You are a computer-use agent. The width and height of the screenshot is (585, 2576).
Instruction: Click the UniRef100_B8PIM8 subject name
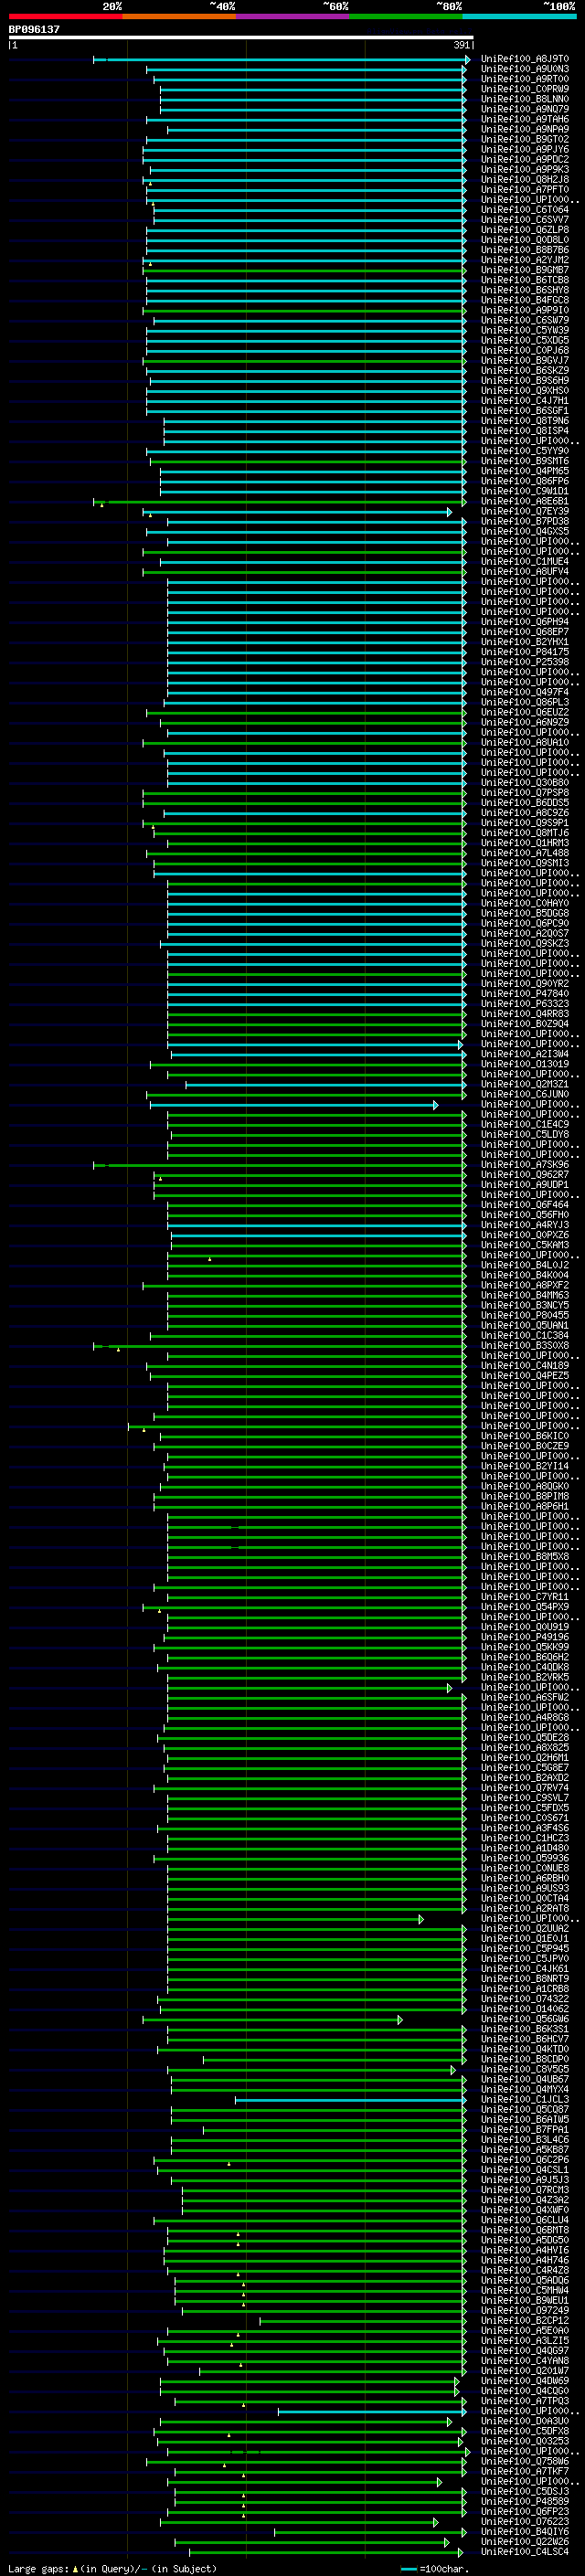click(x=524, y=1497)
